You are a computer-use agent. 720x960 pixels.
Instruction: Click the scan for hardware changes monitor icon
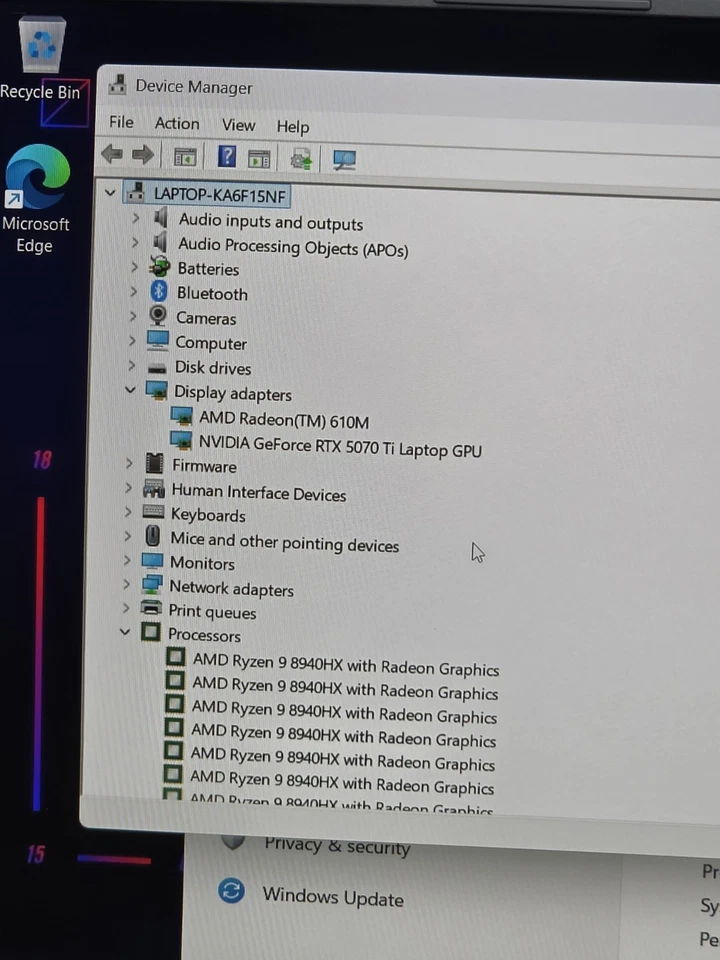(x=344, y=160)
